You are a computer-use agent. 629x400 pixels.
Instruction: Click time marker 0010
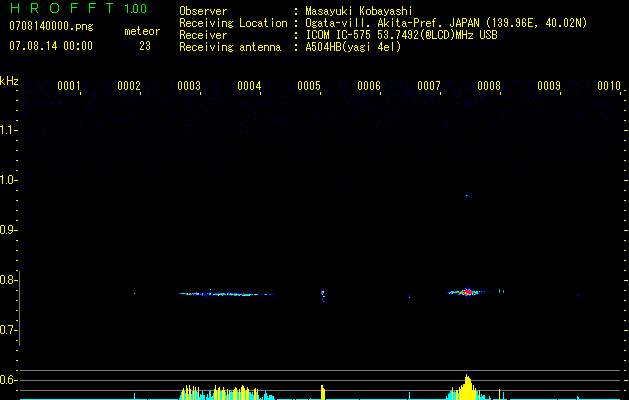pos(609,86)
